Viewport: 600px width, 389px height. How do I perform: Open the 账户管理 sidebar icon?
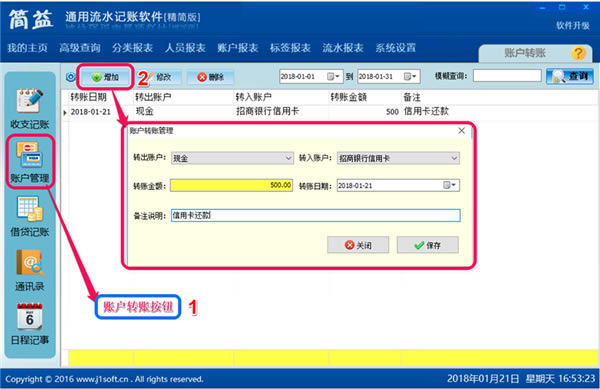[29, 162]
